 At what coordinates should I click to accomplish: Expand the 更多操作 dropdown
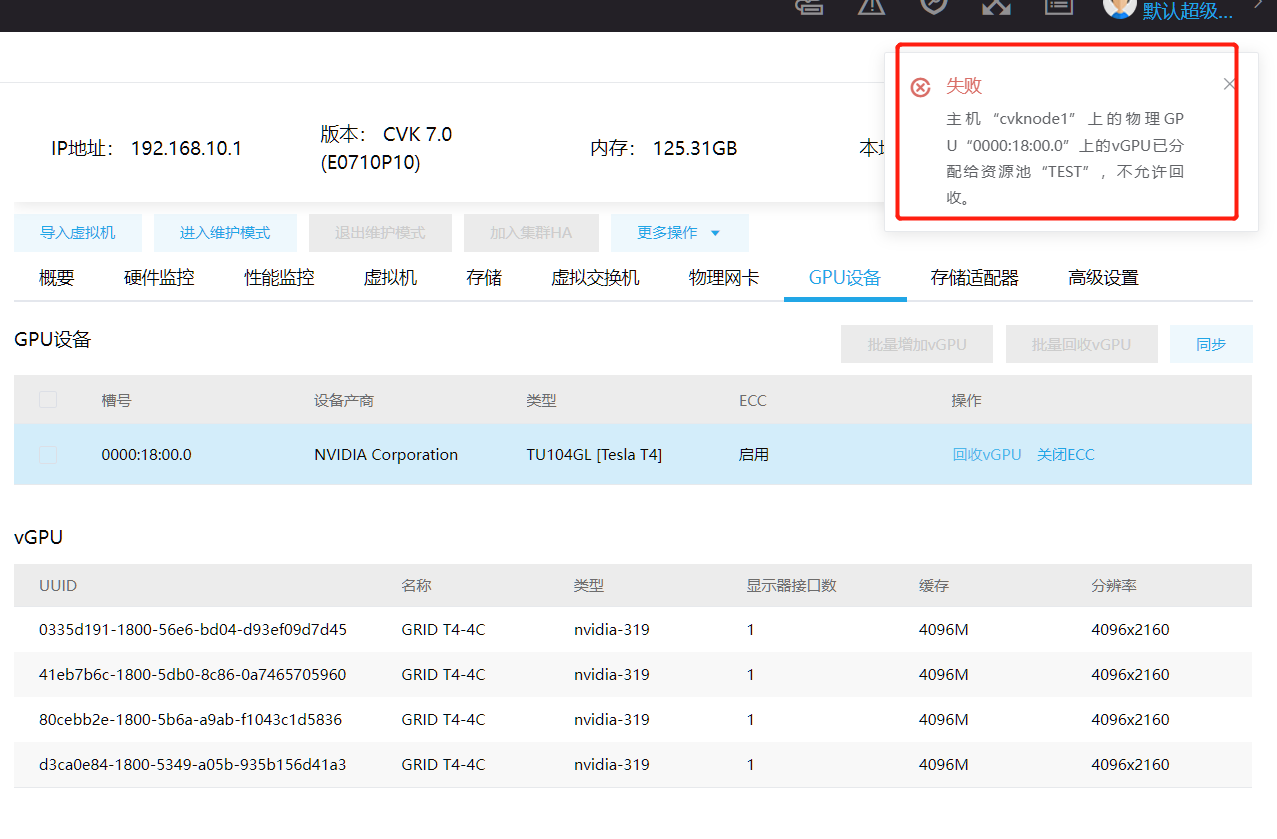[x=679, y=233]
